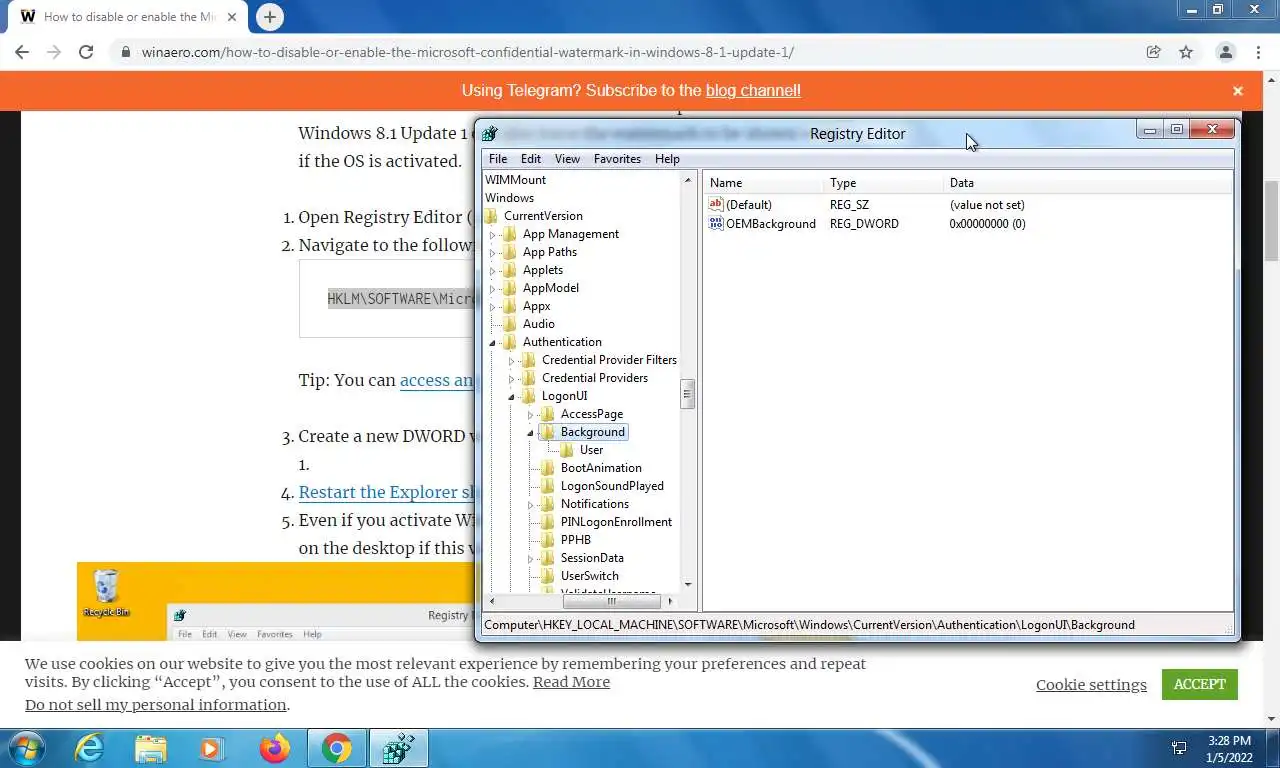Open the Registry Editor View menu
Screen dimensions: 1280x768
[567, 159]
